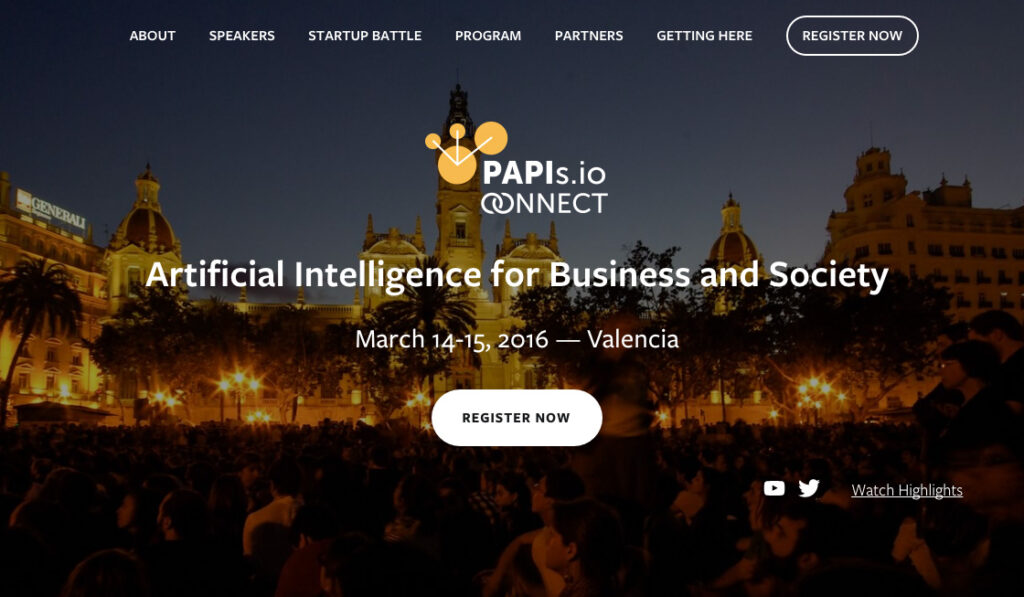Click the March 14-15, 2016 Valencia date line
This screenshot has height=597, width=1024.
[x=517, y=340]
